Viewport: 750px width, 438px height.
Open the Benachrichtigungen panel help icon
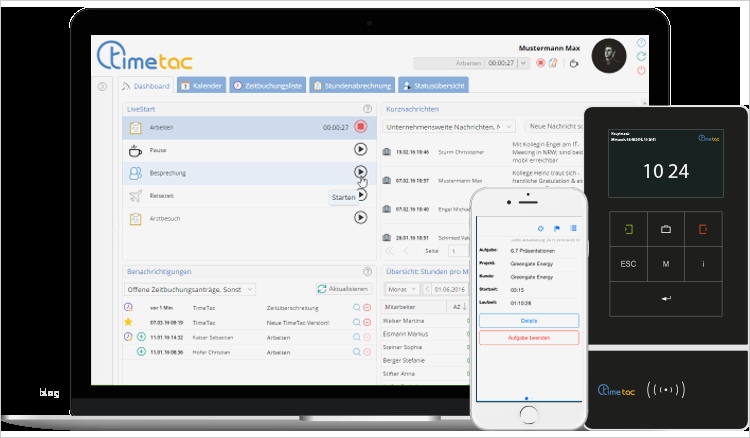pos(367,272)
